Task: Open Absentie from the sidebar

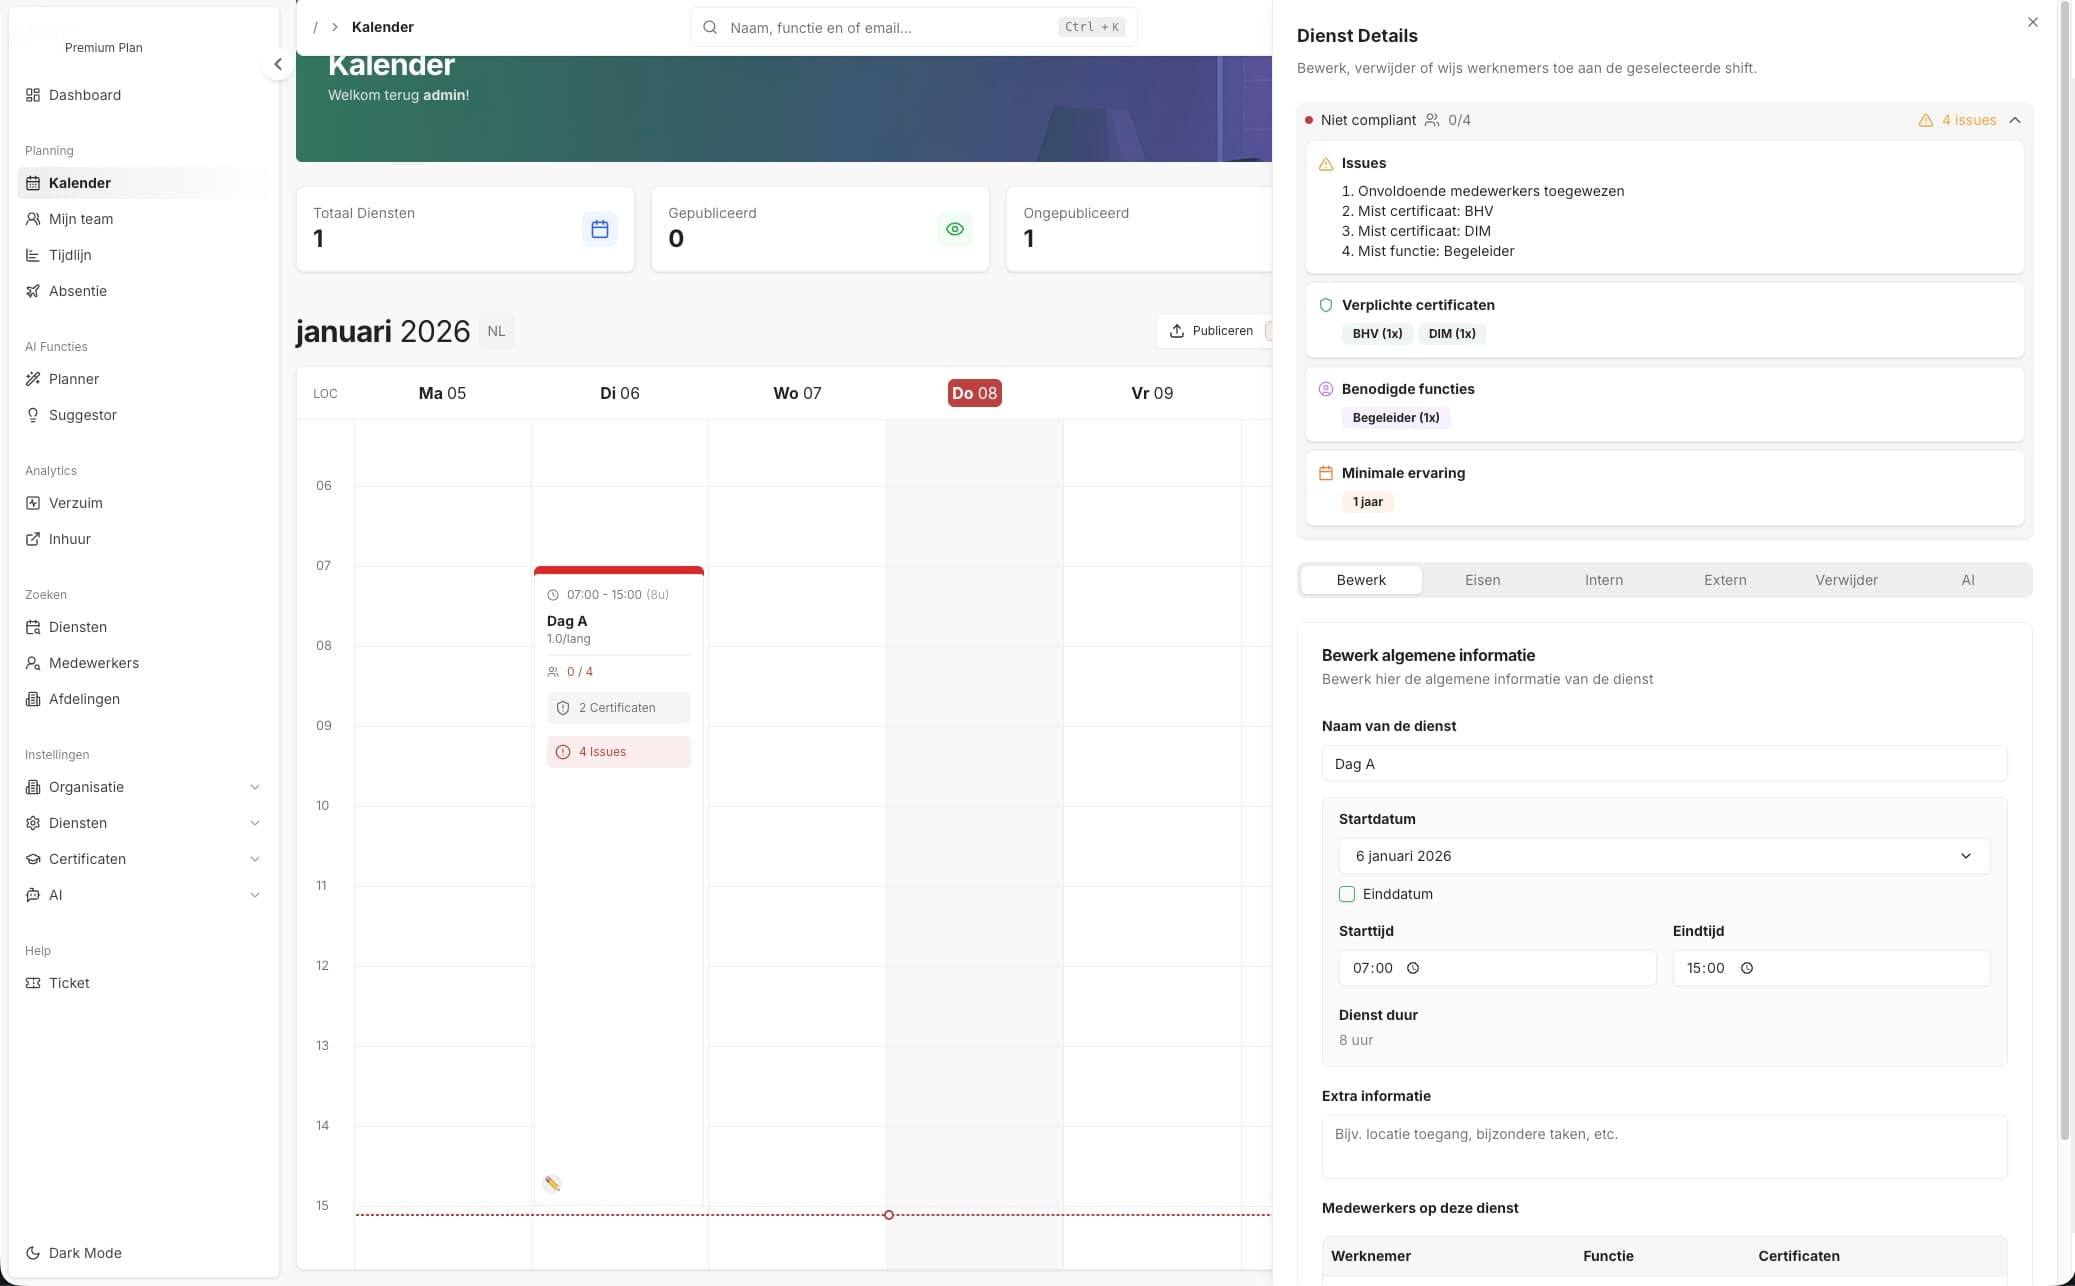Action: click(x=78, y=291)
